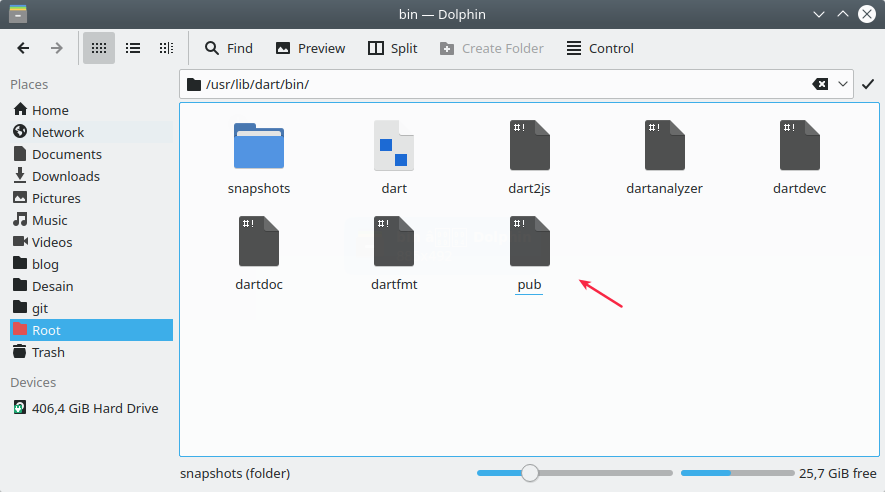
Task: Toggle file Preview display
Action: [x=310, y=48]
